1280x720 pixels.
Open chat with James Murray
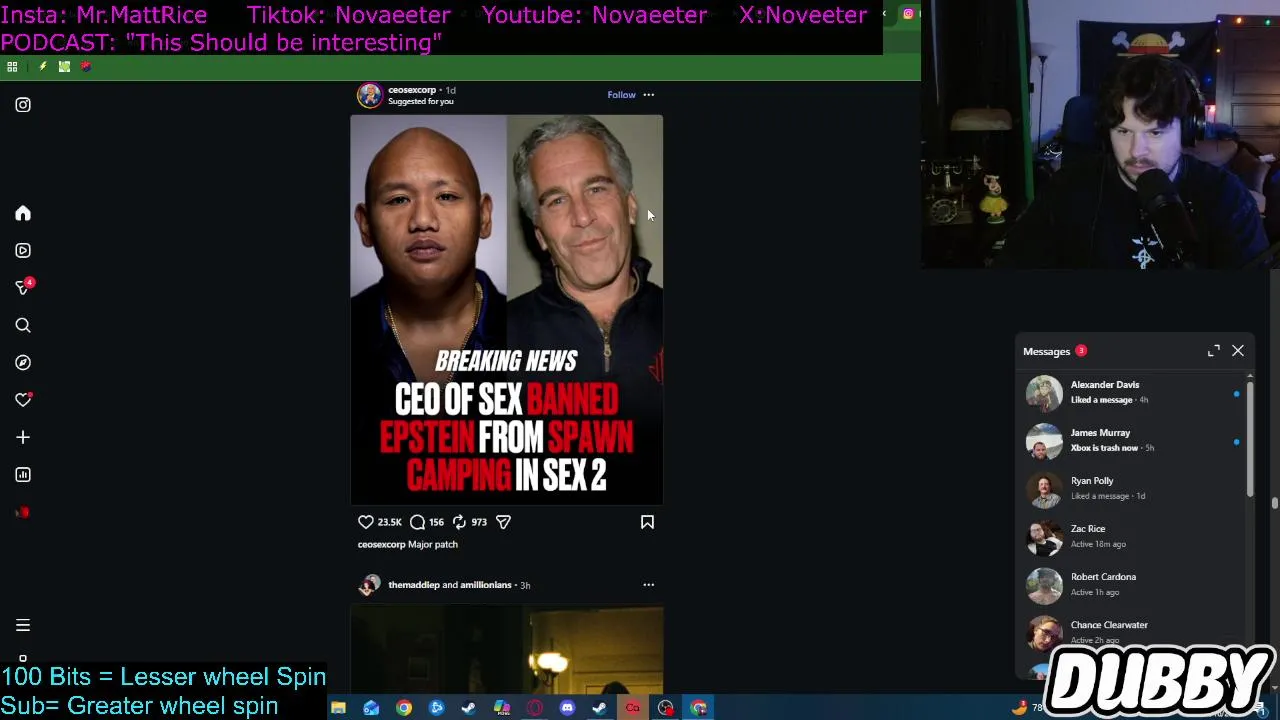[x=1133, y=441]
